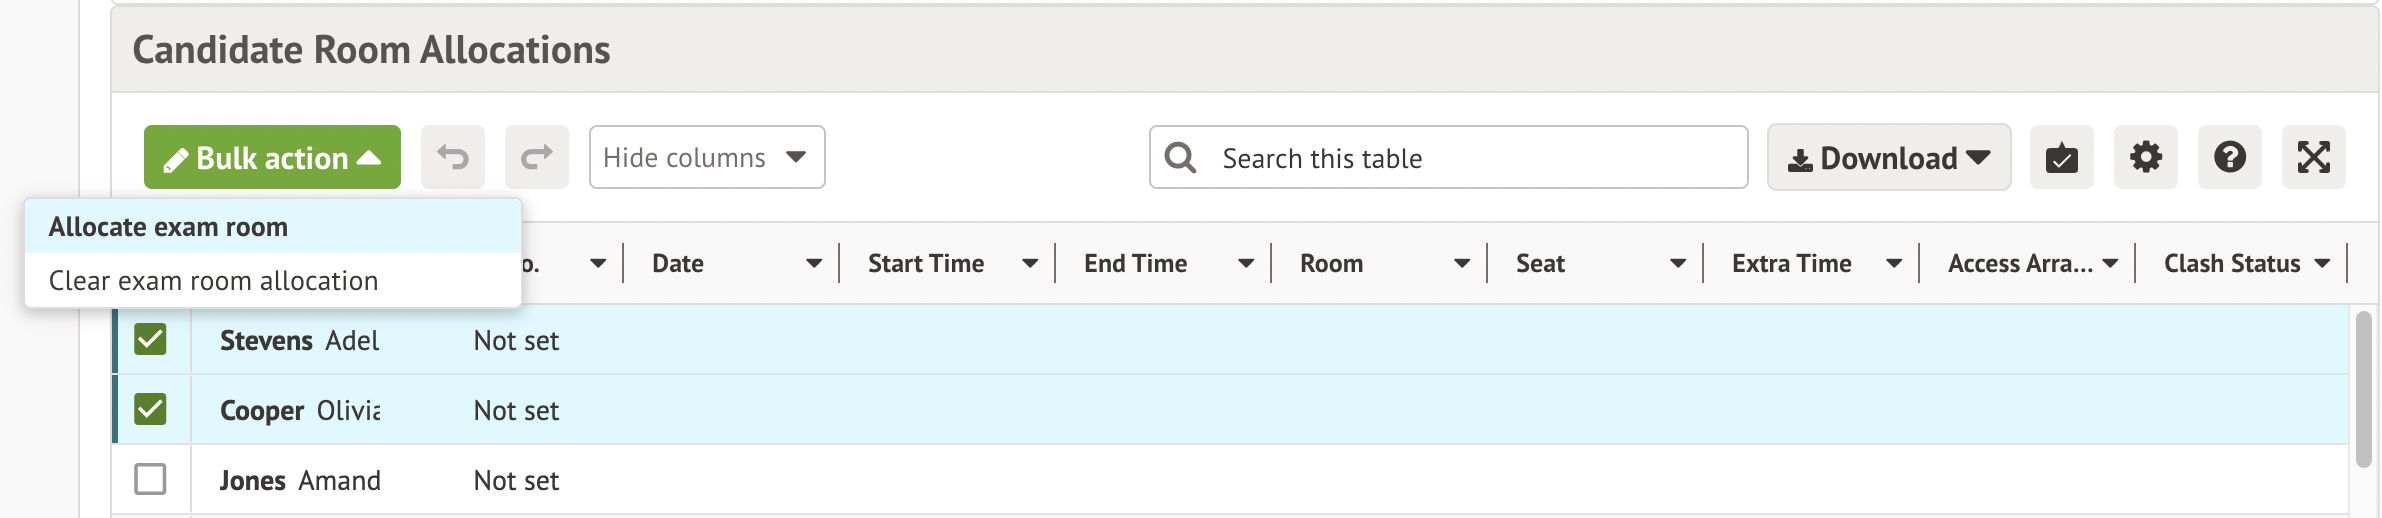The width and height of the screenshot is (2382, 518).
Task: Click the Download button
Action: [x=1888, y=157]
